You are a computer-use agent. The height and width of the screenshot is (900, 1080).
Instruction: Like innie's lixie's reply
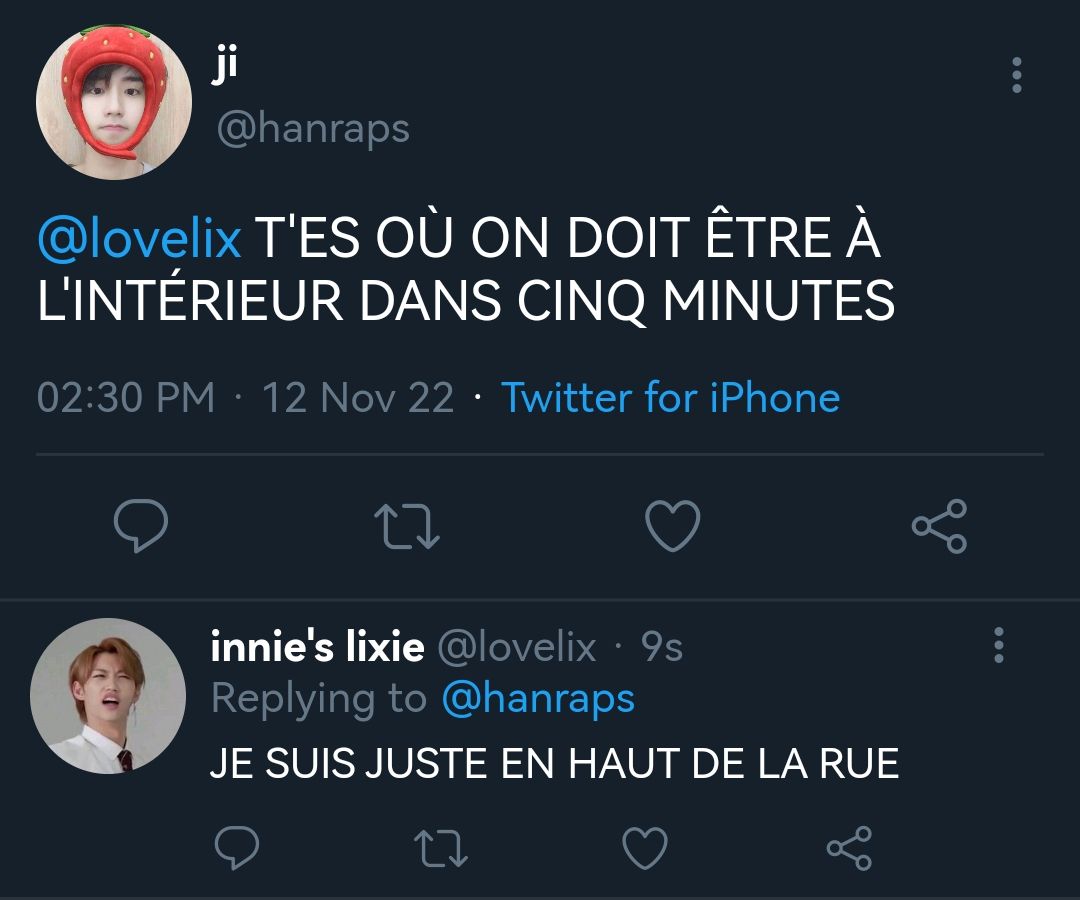pos(645,848)
